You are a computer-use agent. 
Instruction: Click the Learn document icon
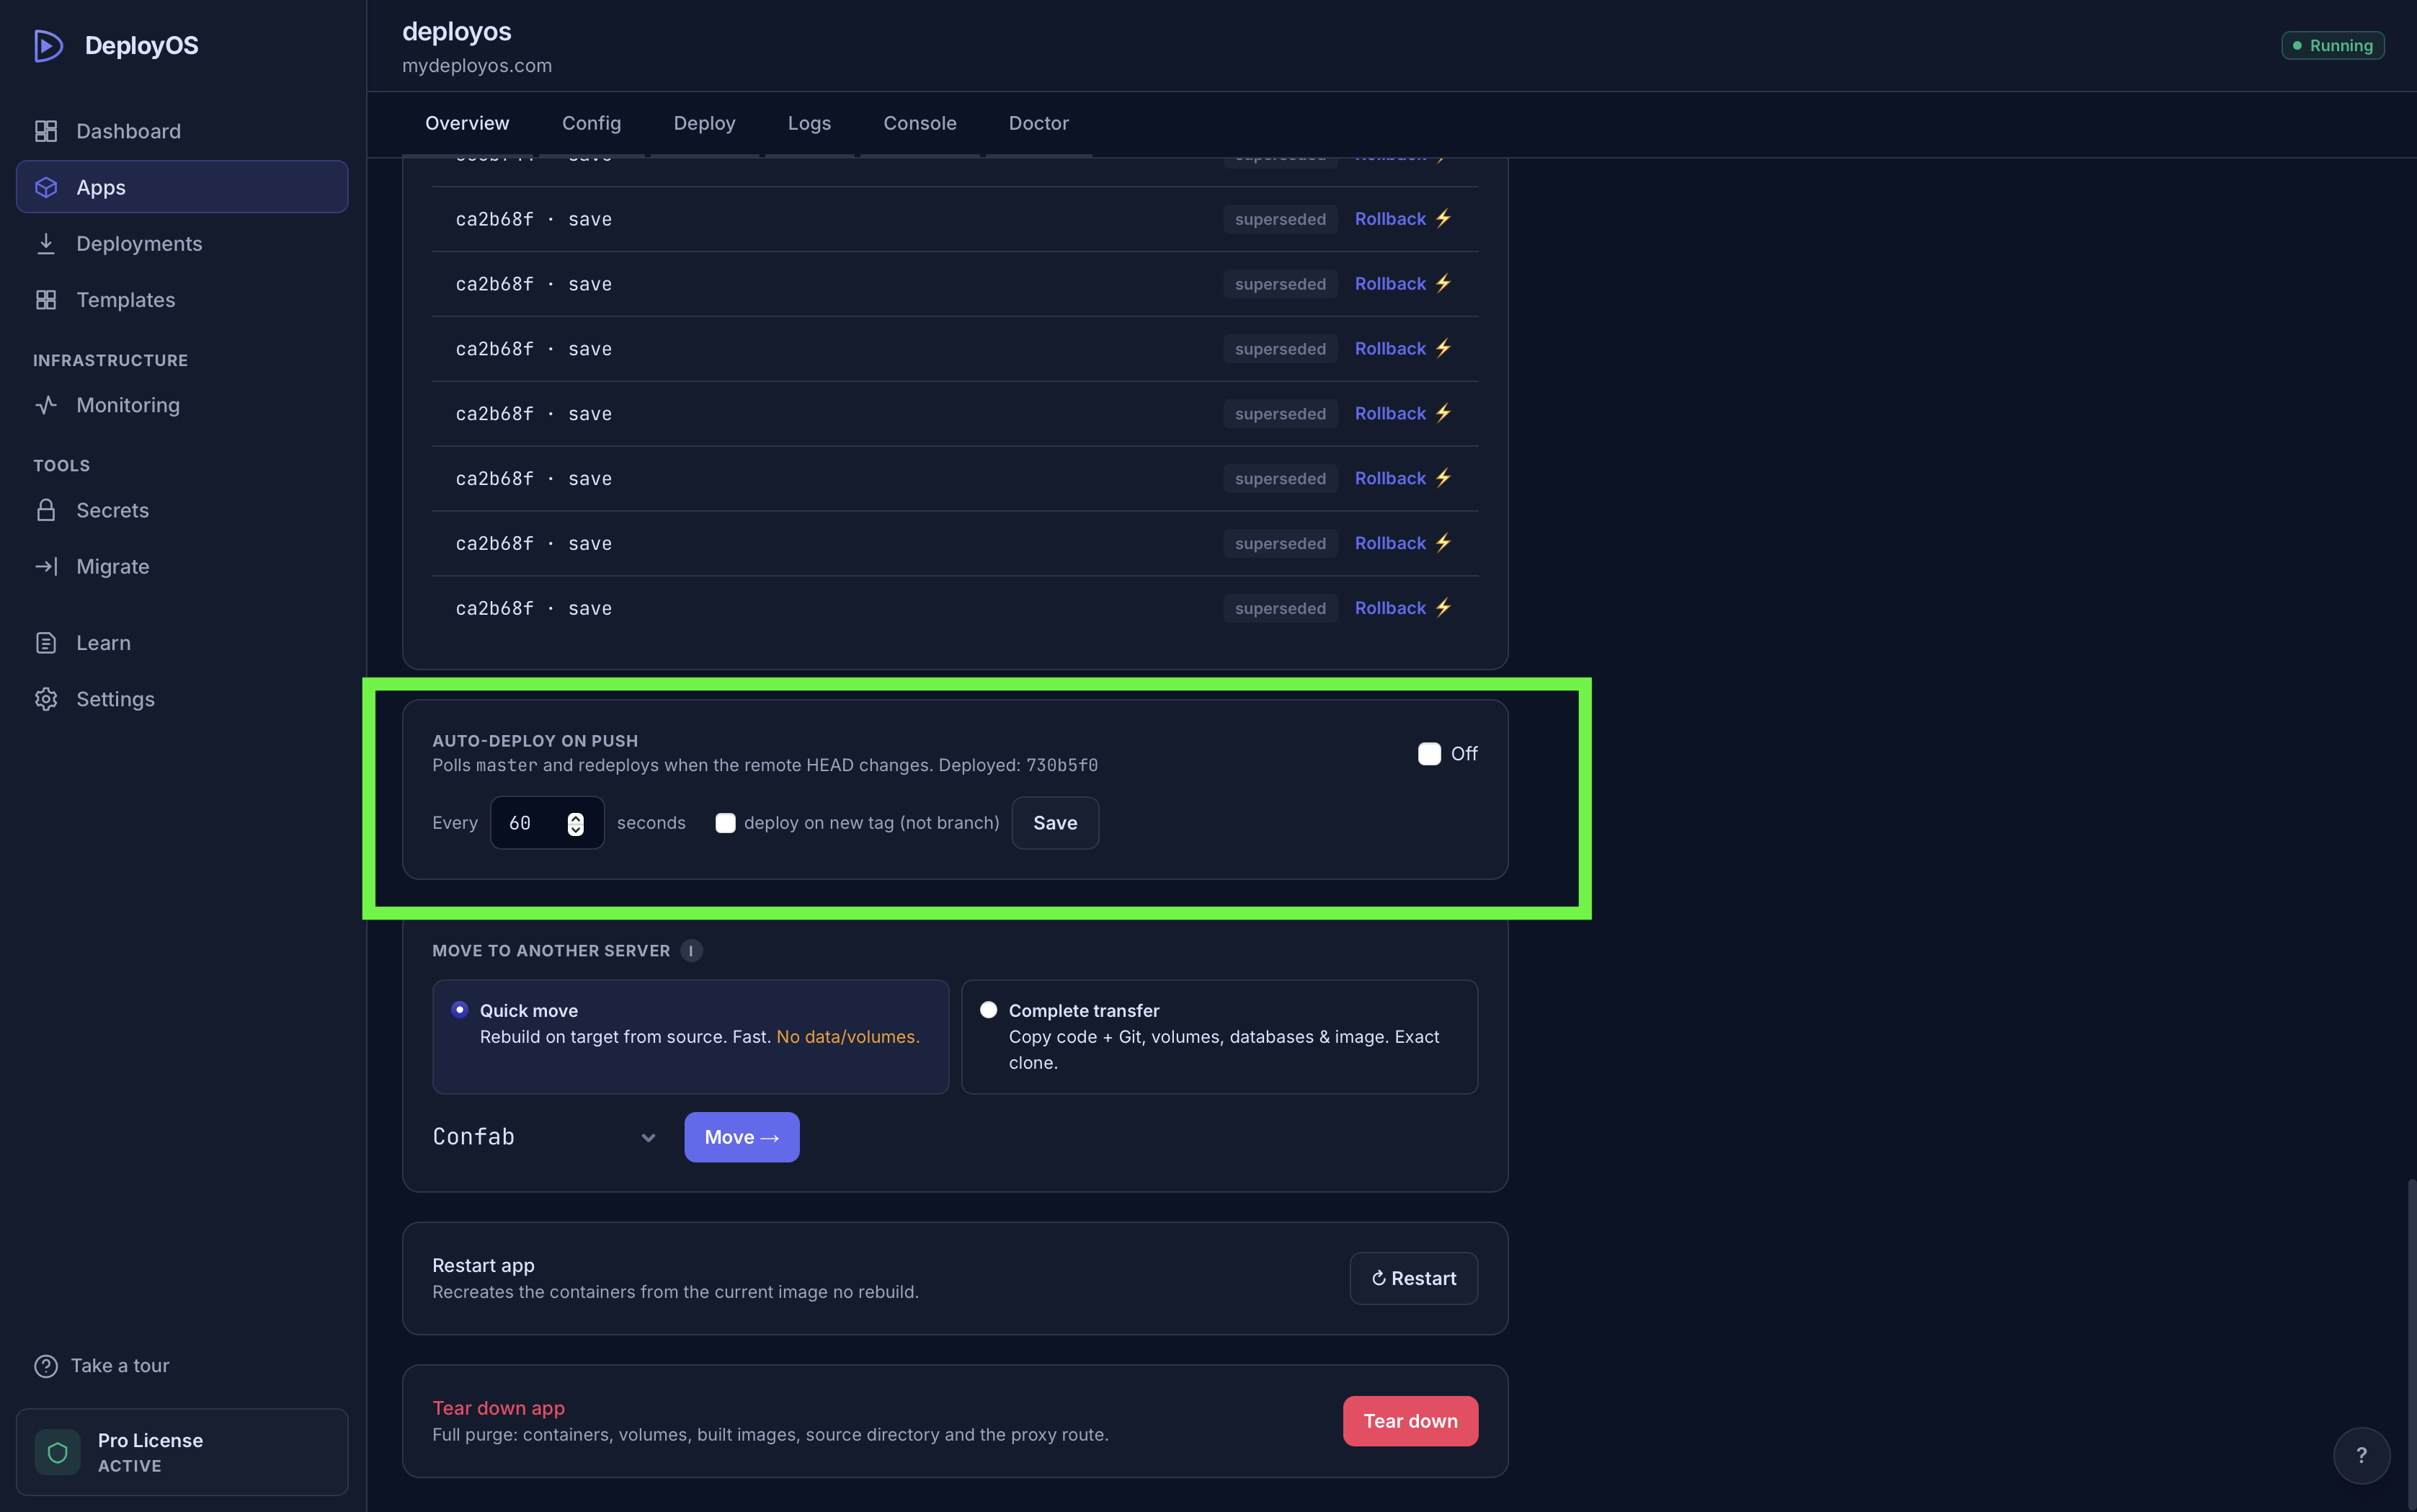46,643
